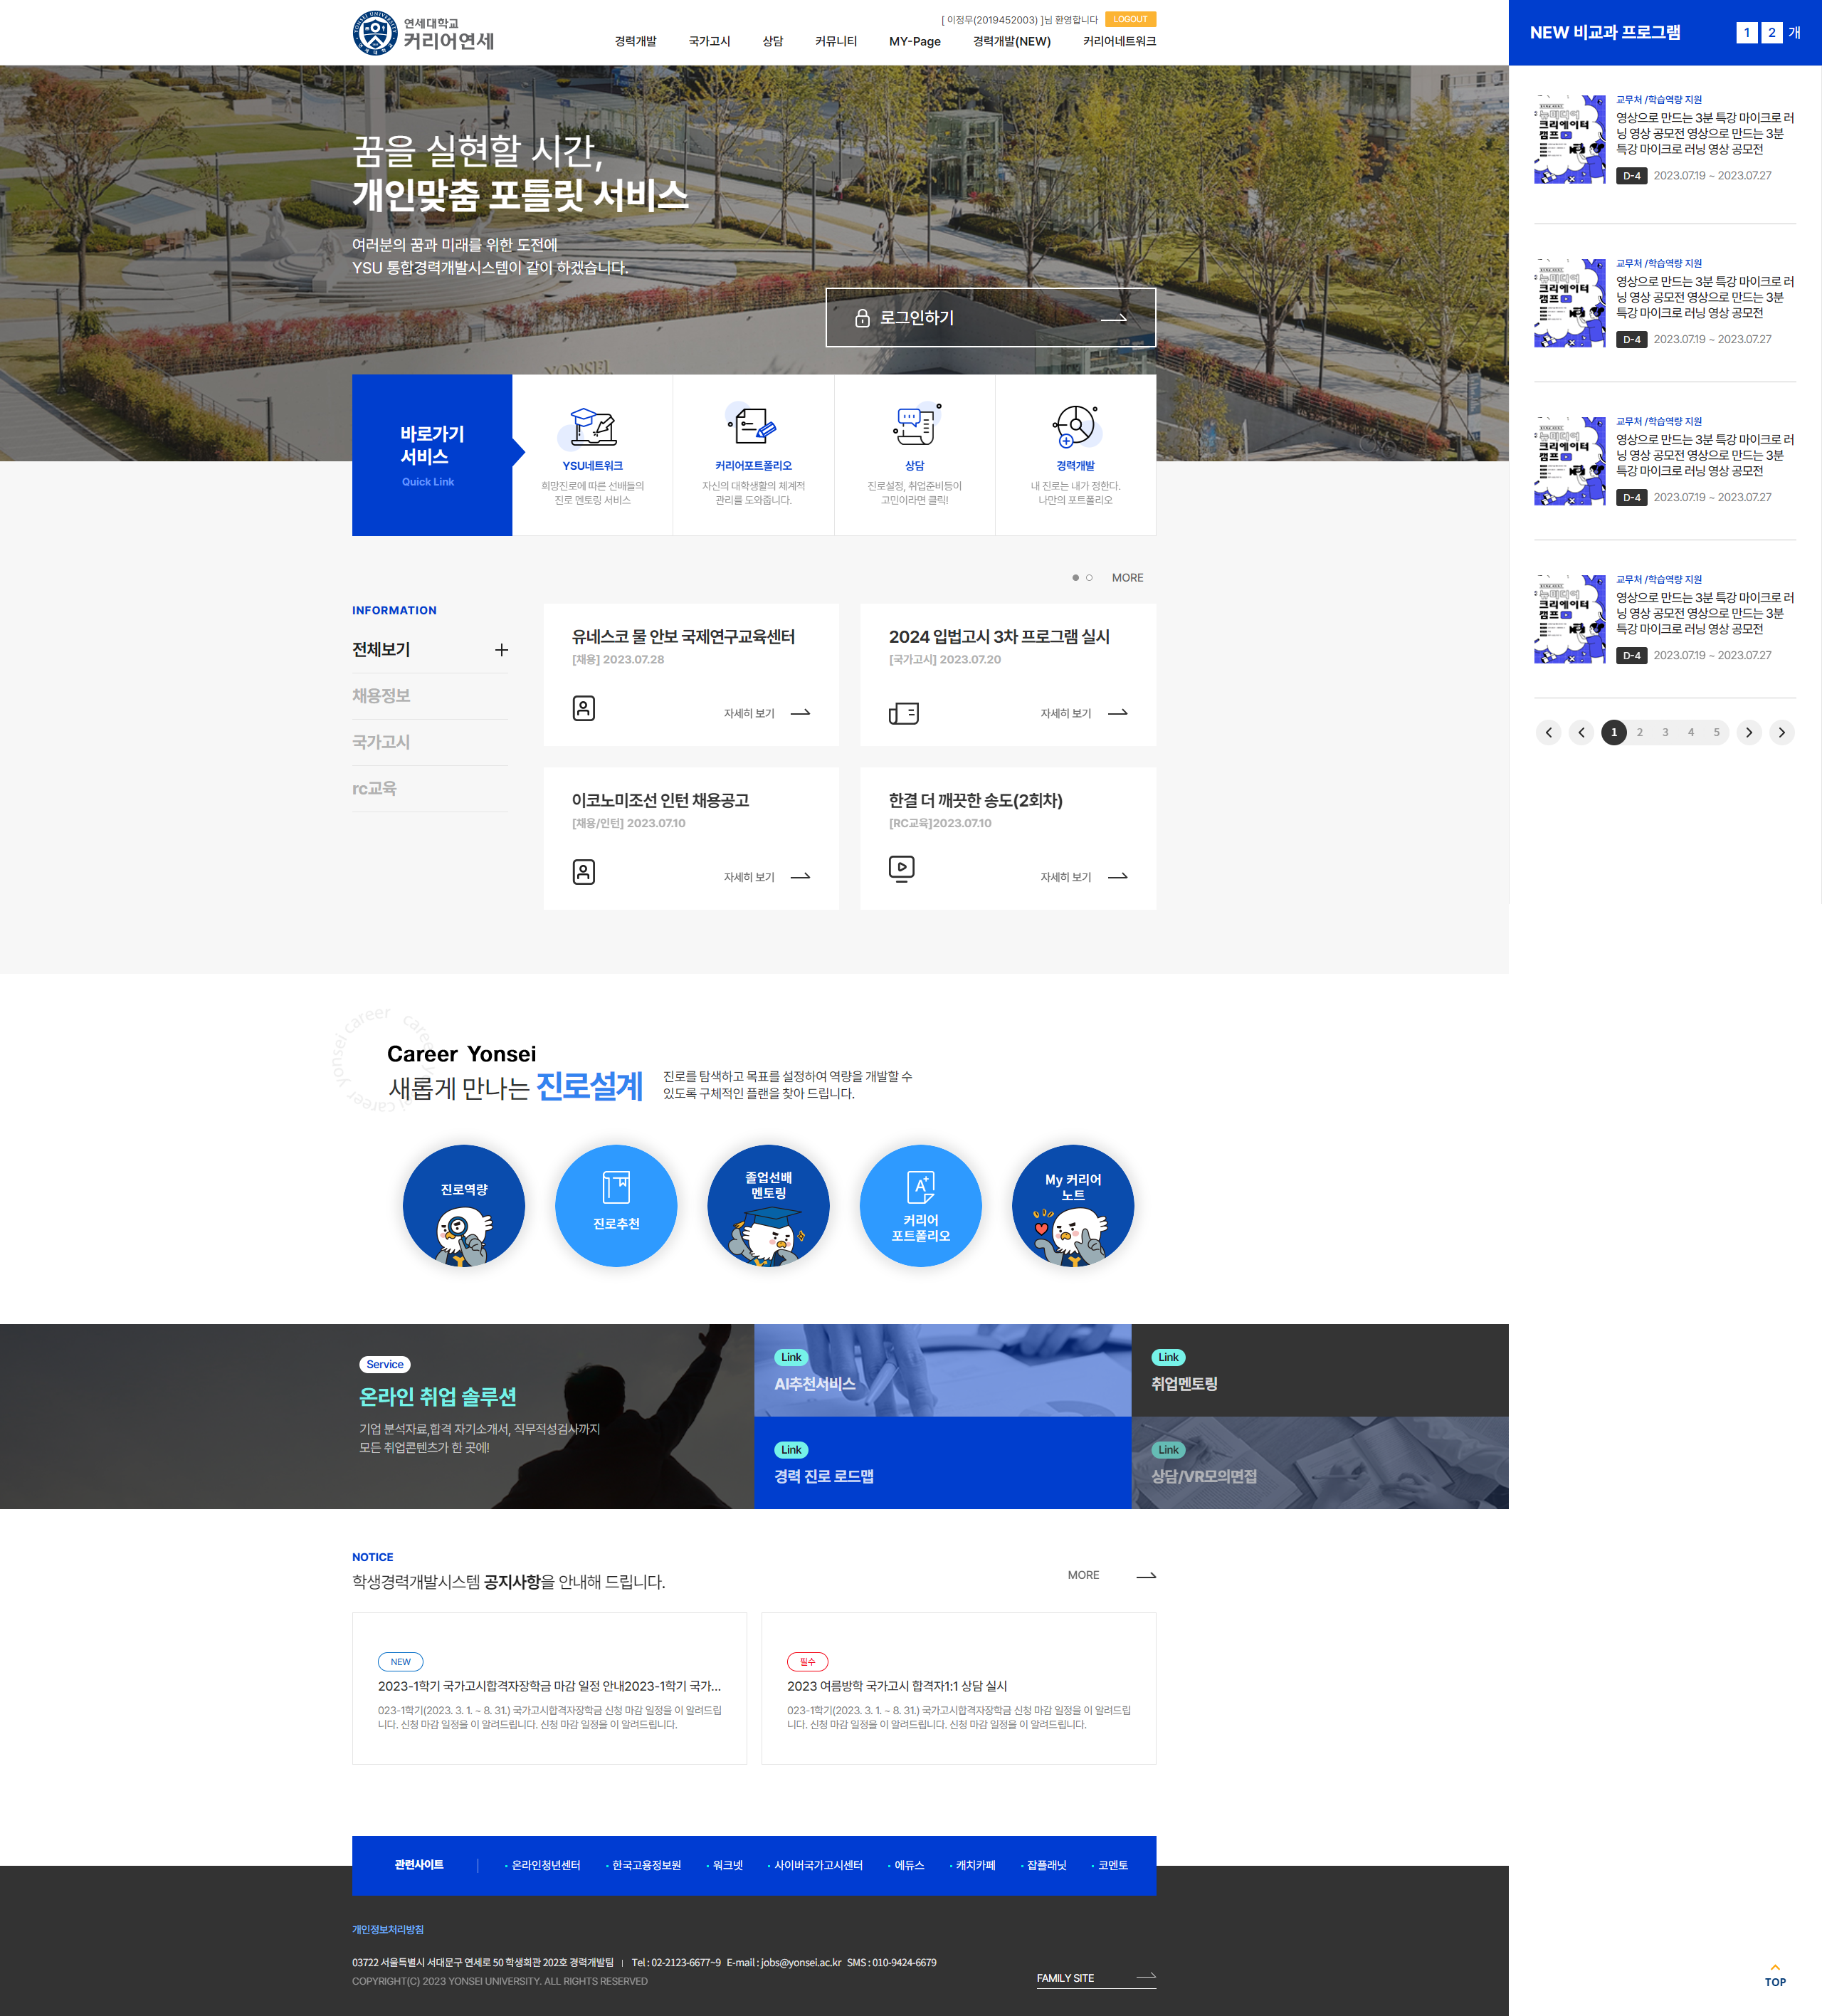
Task: Open the blue 경력 진로 로드맵 tile
Action: pyautogui.click(x=942, y=1462)
